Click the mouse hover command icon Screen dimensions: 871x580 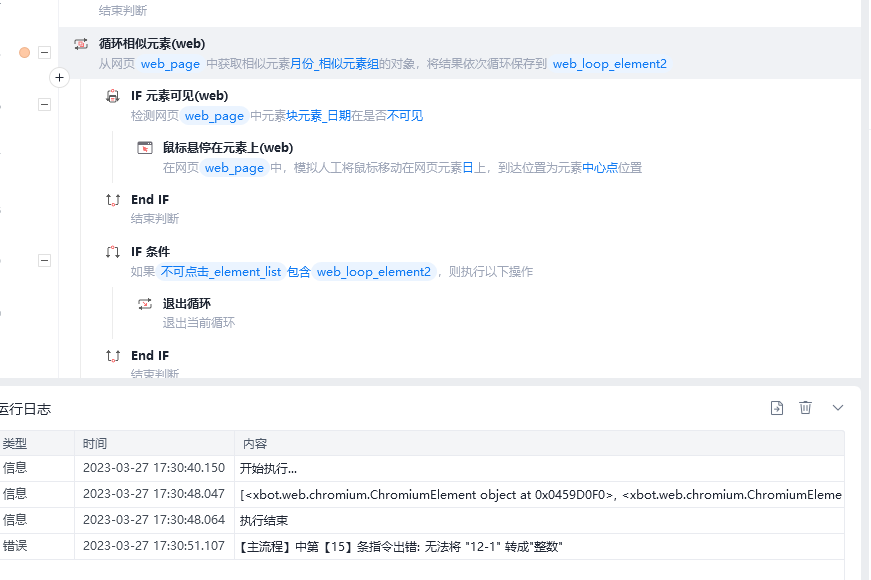click(144, 148)
